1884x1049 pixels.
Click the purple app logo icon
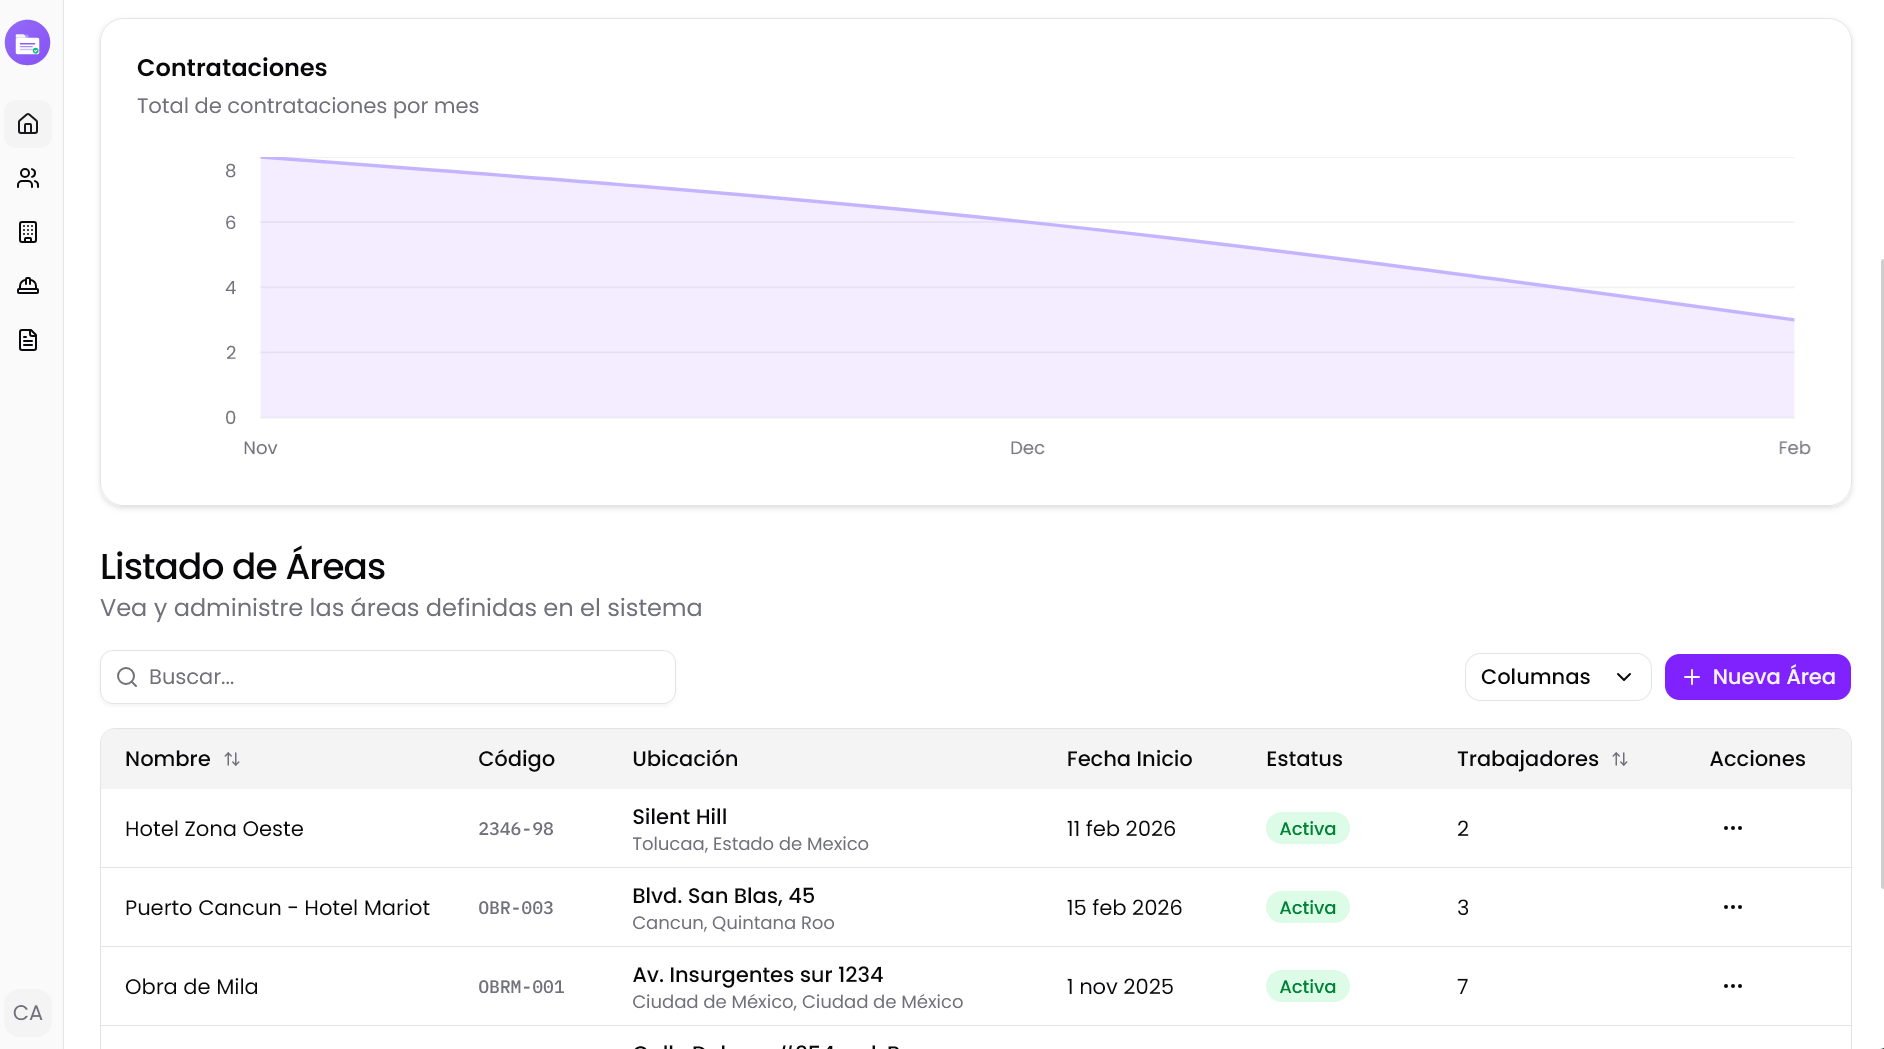click(x=28, y=43)
